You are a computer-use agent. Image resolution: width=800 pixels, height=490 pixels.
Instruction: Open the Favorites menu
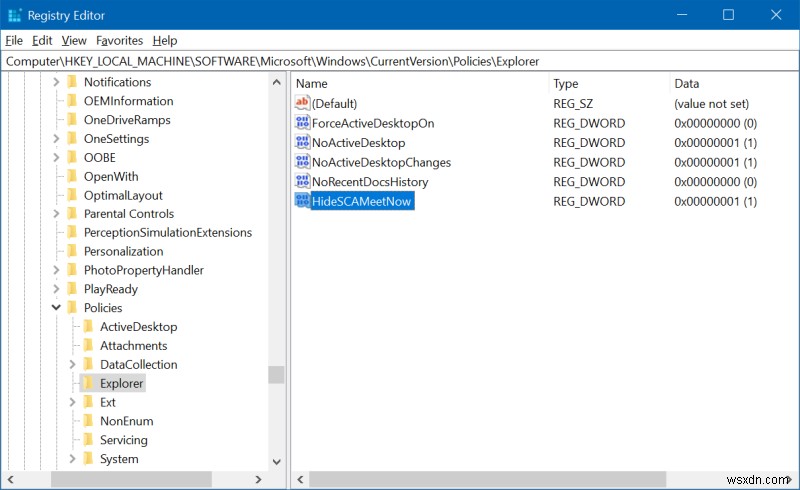[119, 40]
